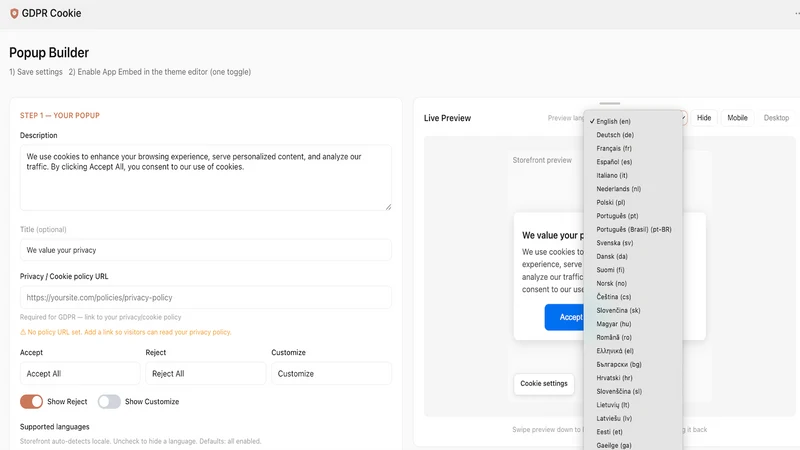Image resolution: width=800 pixels, height=450 pixels.
Task: Click the 'Popup Builder' heading
Action: [49, 53]
